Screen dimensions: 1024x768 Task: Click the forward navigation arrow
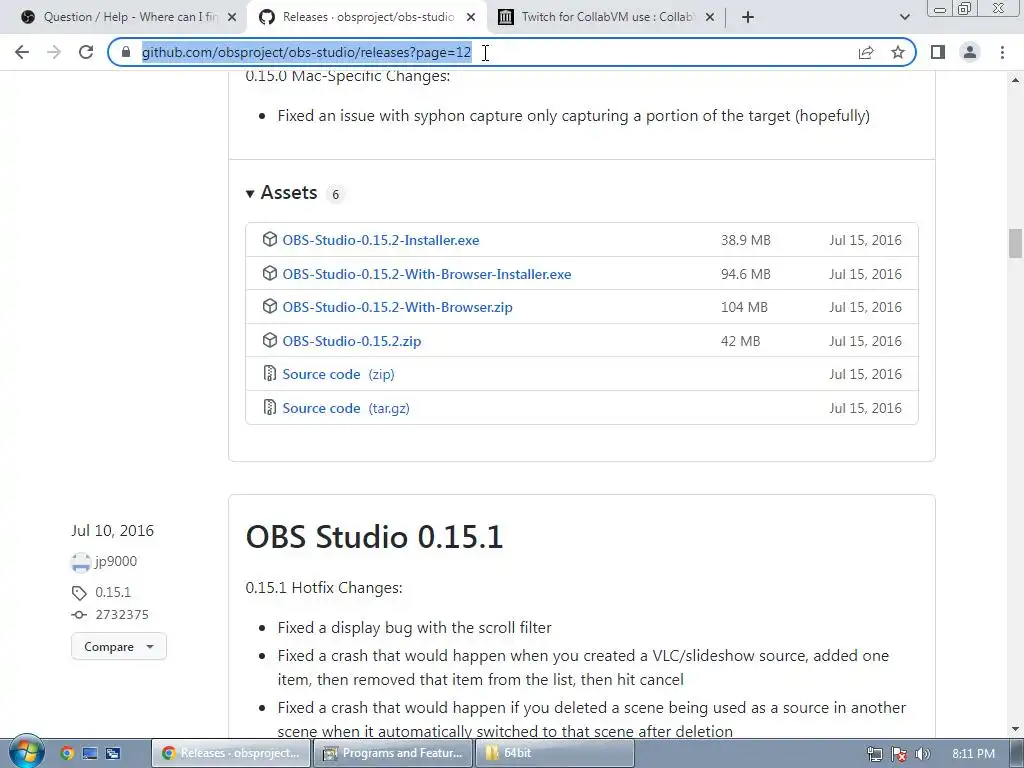click(x=54, y=52)
